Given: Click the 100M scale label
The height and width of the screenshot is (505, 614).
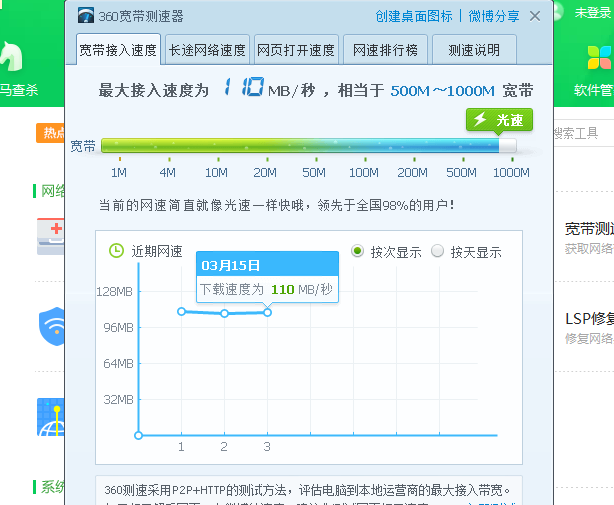Looking at the screenshot, I should (364, 173).
